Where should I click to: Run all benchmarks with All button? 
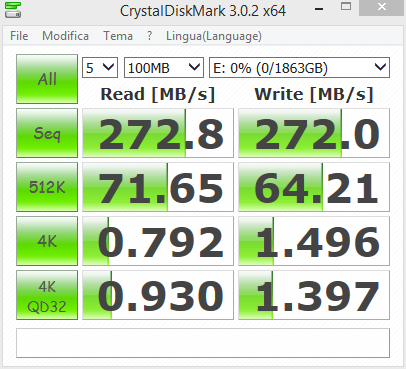[x=47, y=79]
